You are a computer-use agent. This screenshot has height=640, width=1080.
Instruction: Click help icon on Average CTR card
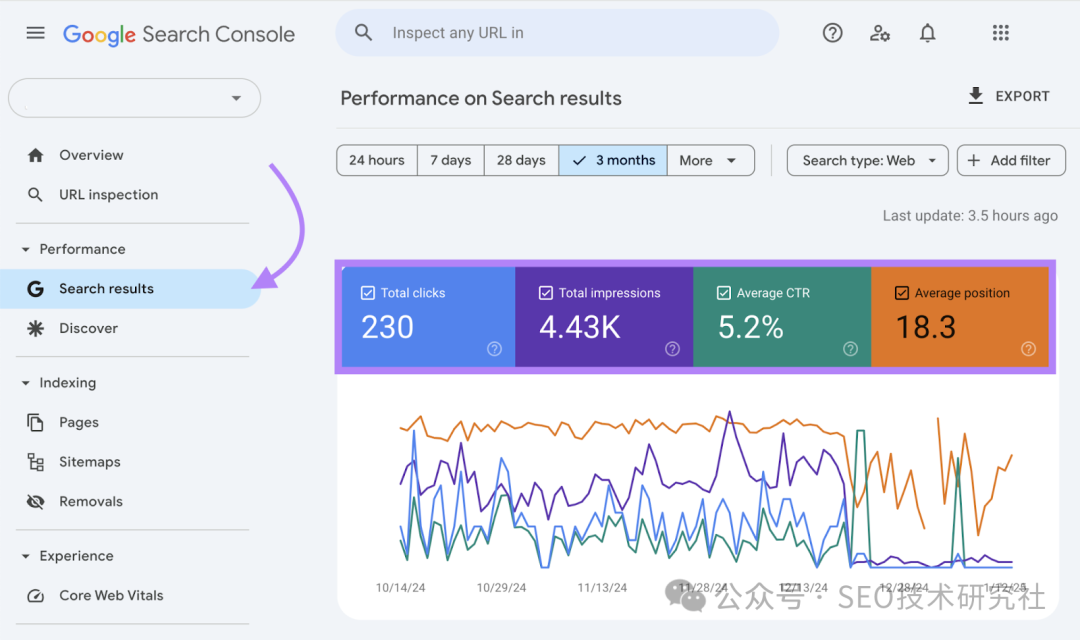851,349
